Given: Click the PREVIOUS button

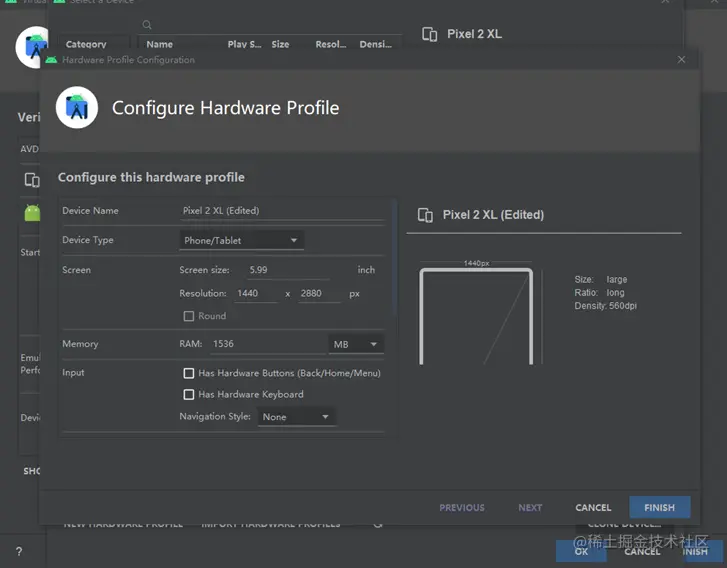Looking at the screenshot, I should tap(462, 508).
